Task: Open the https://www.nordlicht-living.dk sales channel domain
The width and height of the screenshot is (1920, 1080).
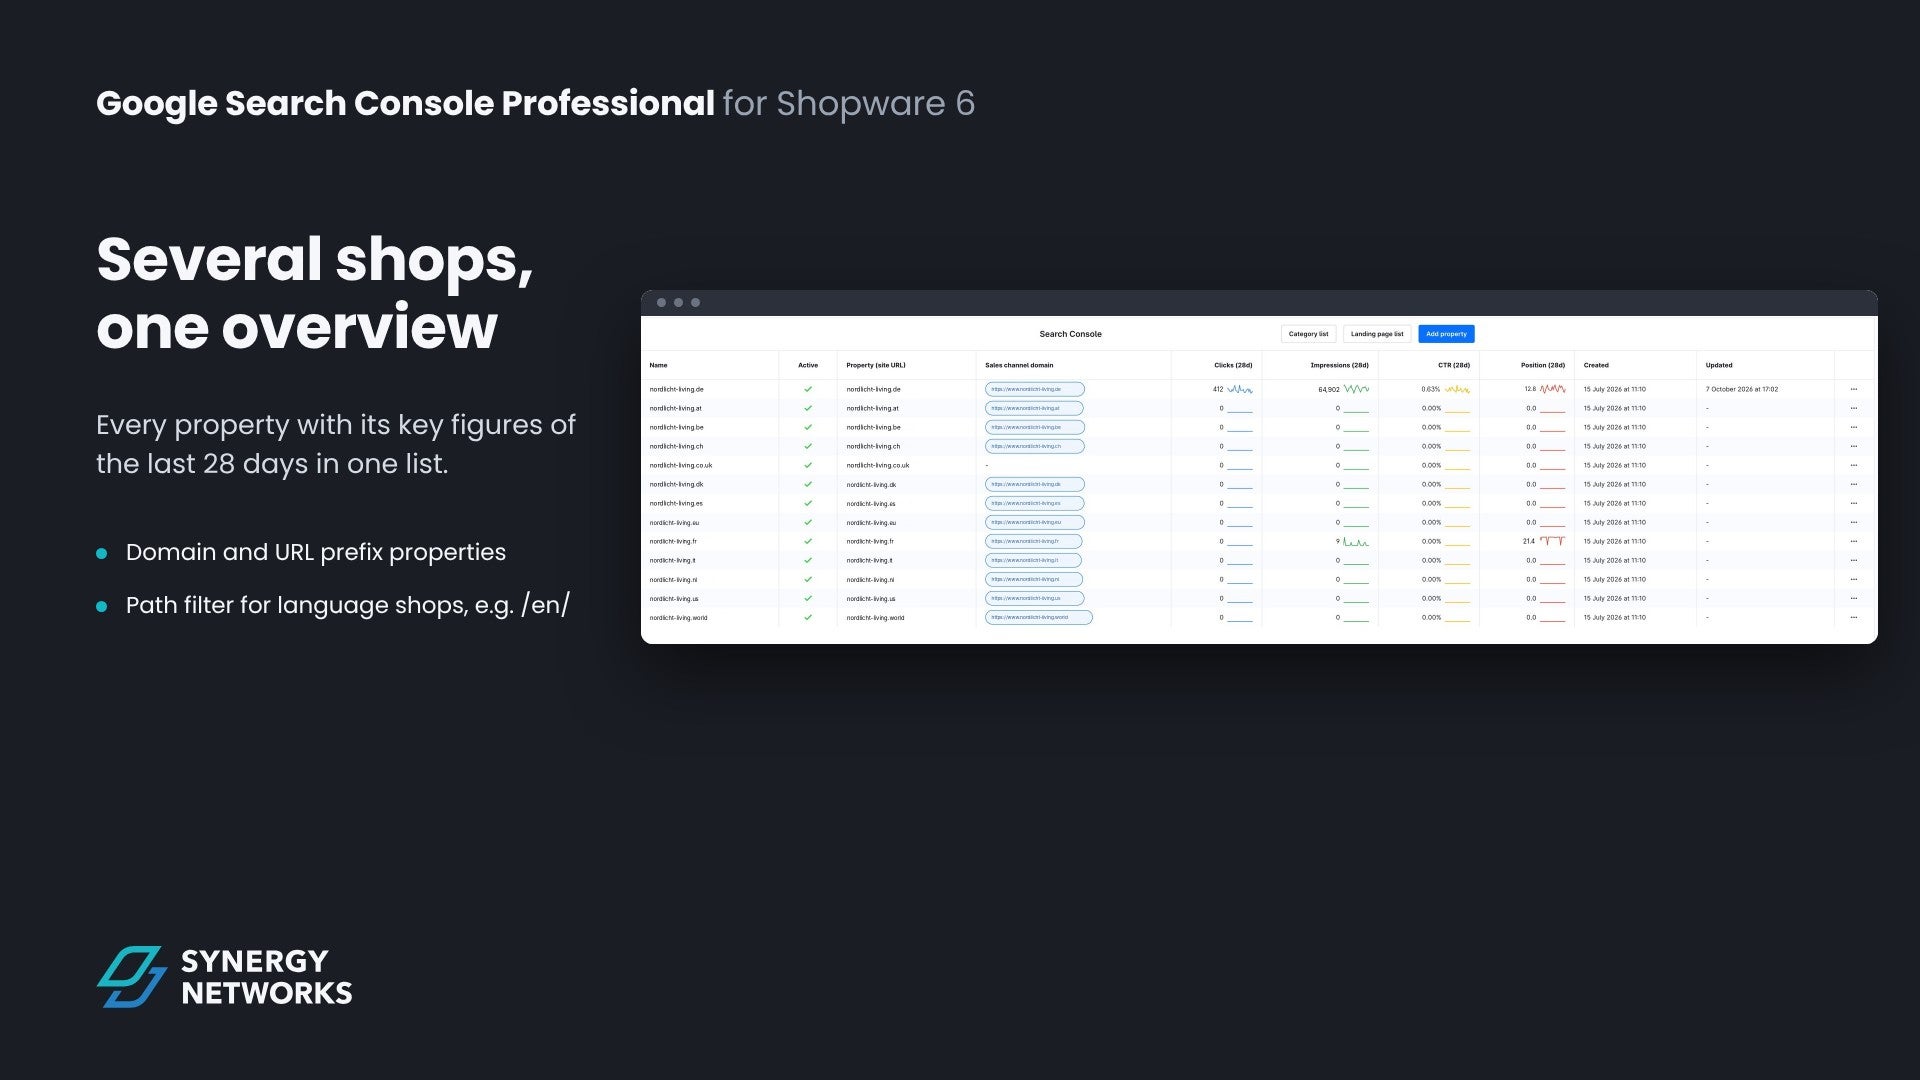Action: point(1034,484)
